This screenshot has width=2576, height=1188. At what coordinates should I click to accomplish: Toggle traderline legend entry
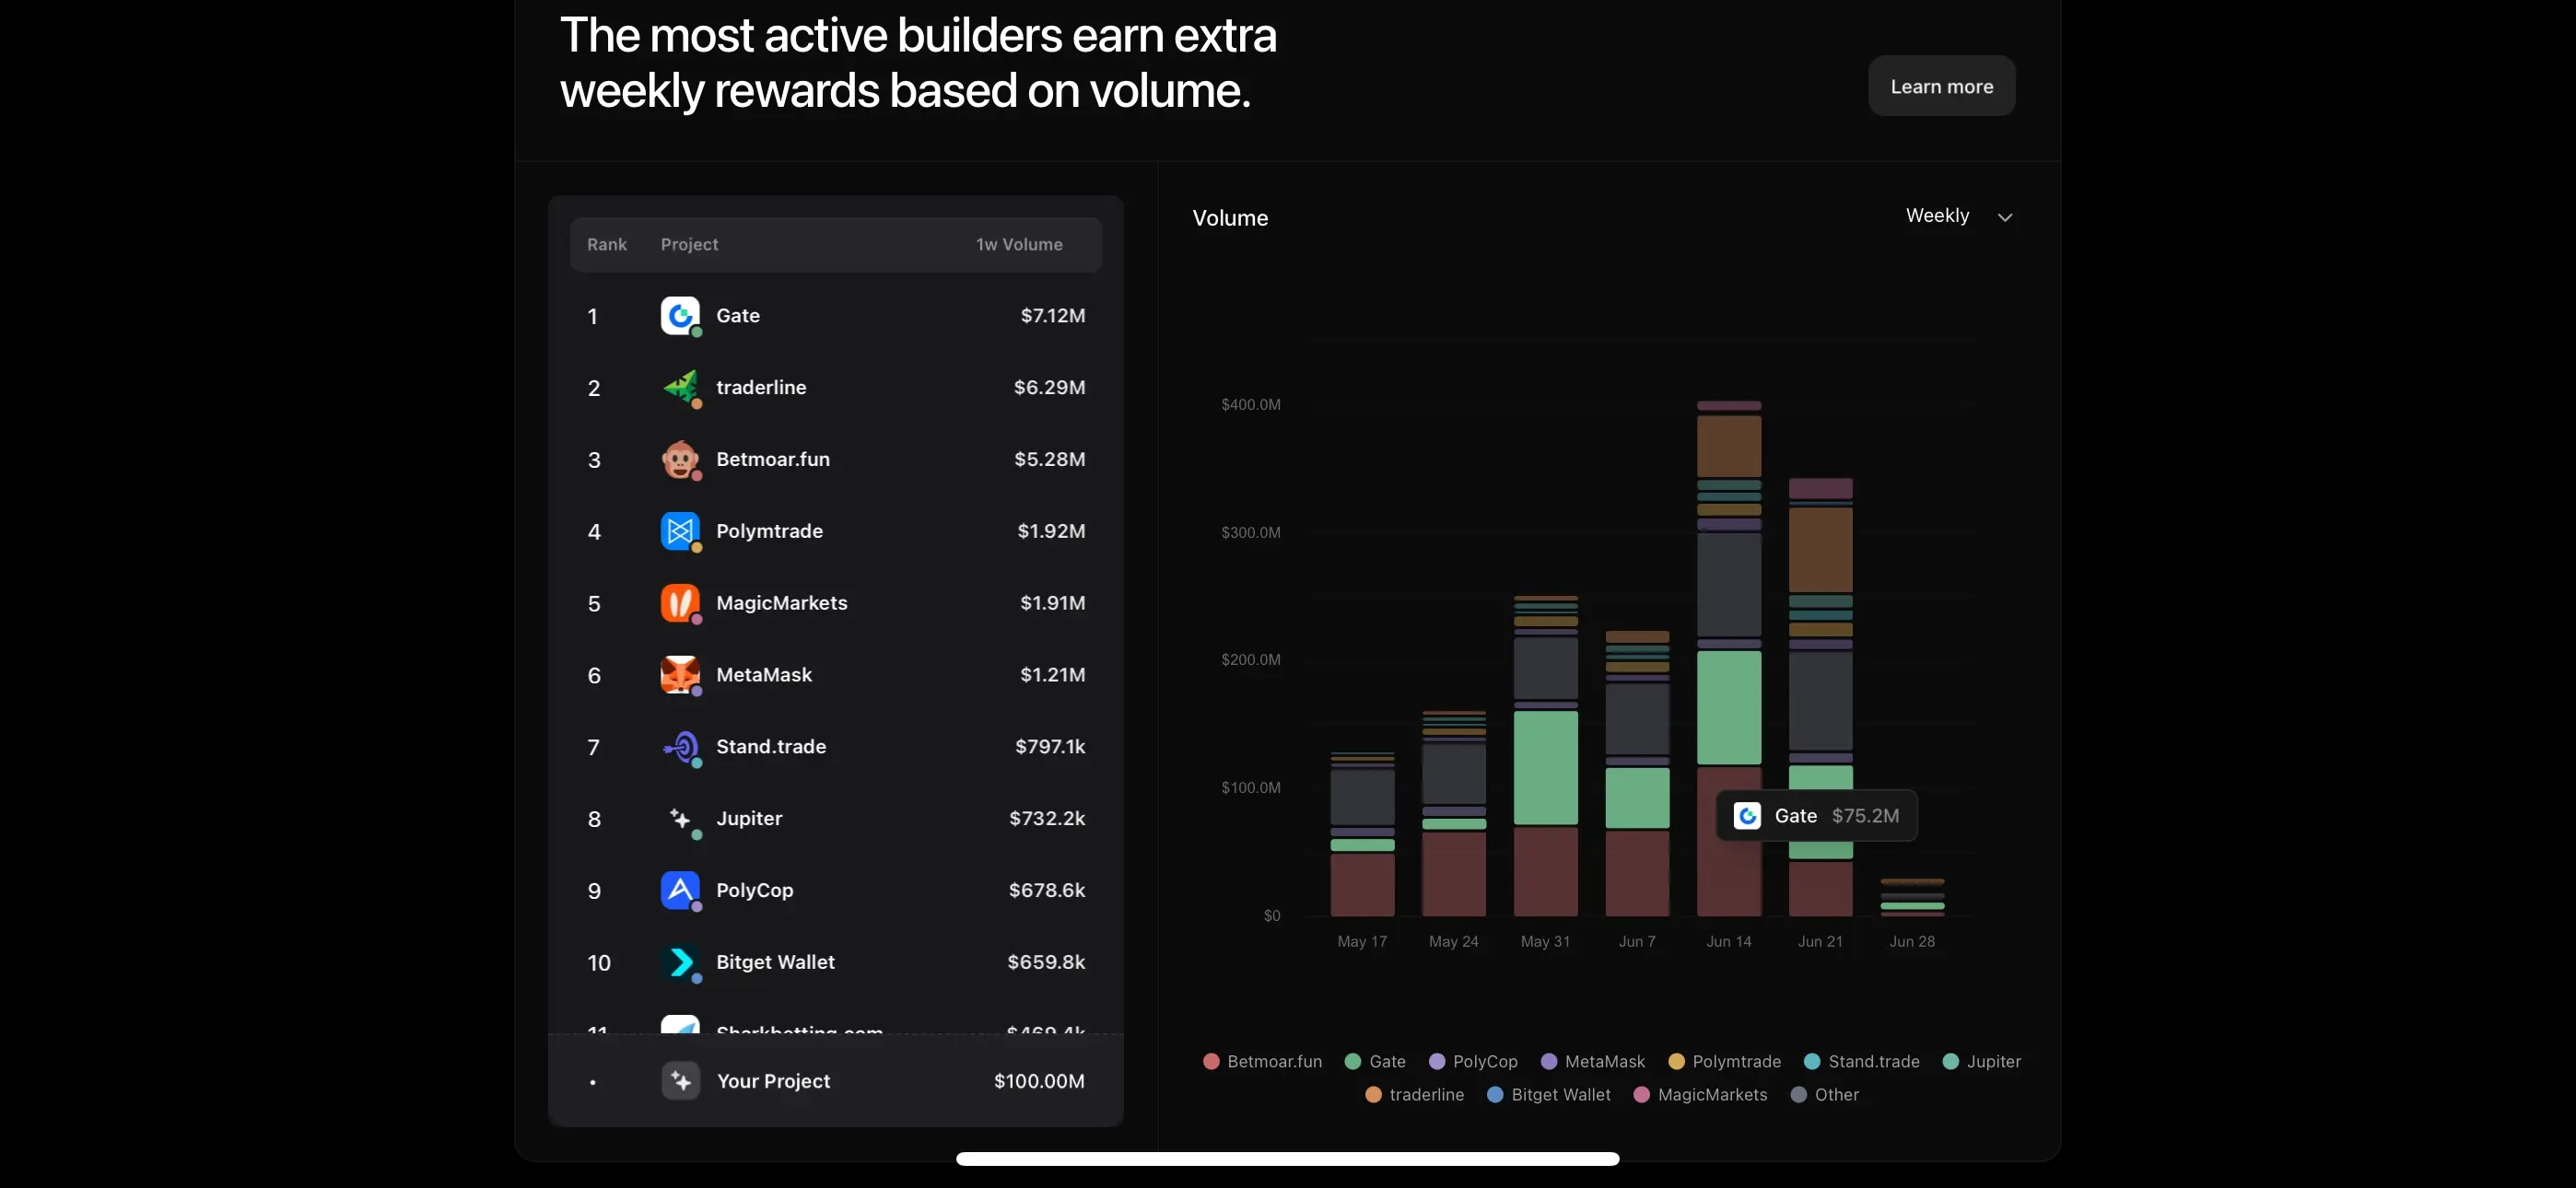(x=1414, y=1094)
